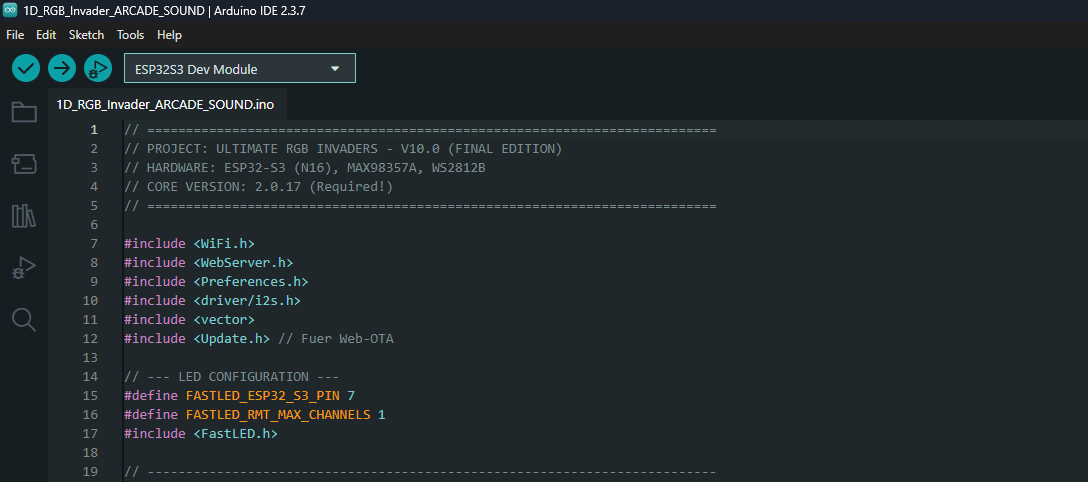
Task: Click the FASTLED_RMT_MAX_CHANNELS define
Action: [x=255, y=415]
